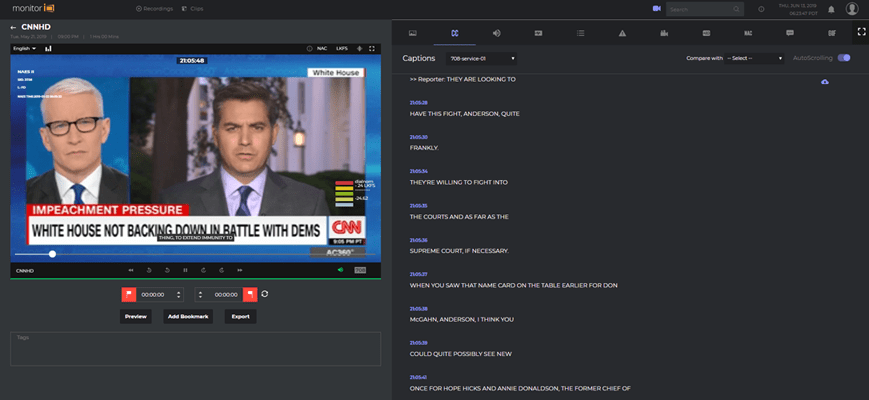Click caption text 'SUPREME COURT, IF NECESSARY.'
Viewport: 869px width, 400px height.
[x=459, y=251]
